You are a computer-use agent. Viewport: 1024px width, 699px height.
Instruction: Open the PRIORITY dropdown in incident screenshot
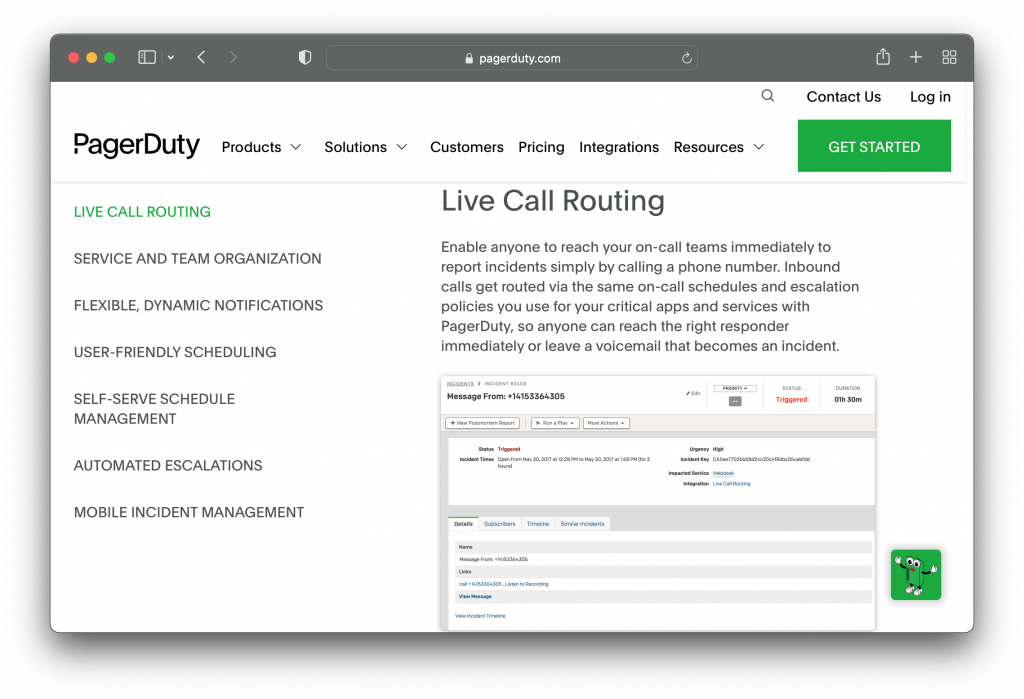[735, 388]
